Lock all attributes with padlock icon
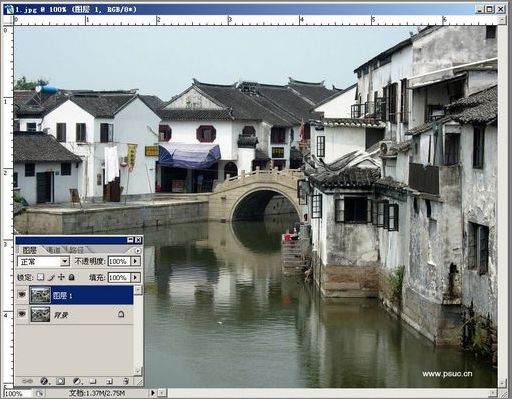The image size is (512, 399). 71,277
